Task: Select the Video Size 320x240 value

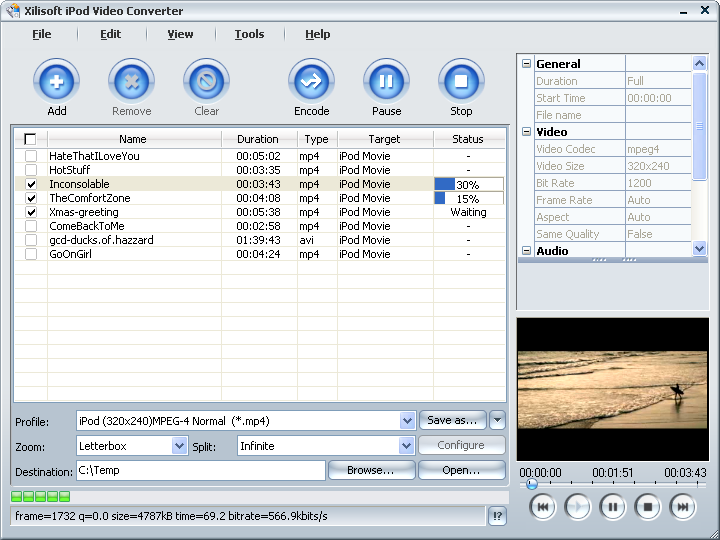Action: click(658, 166)
